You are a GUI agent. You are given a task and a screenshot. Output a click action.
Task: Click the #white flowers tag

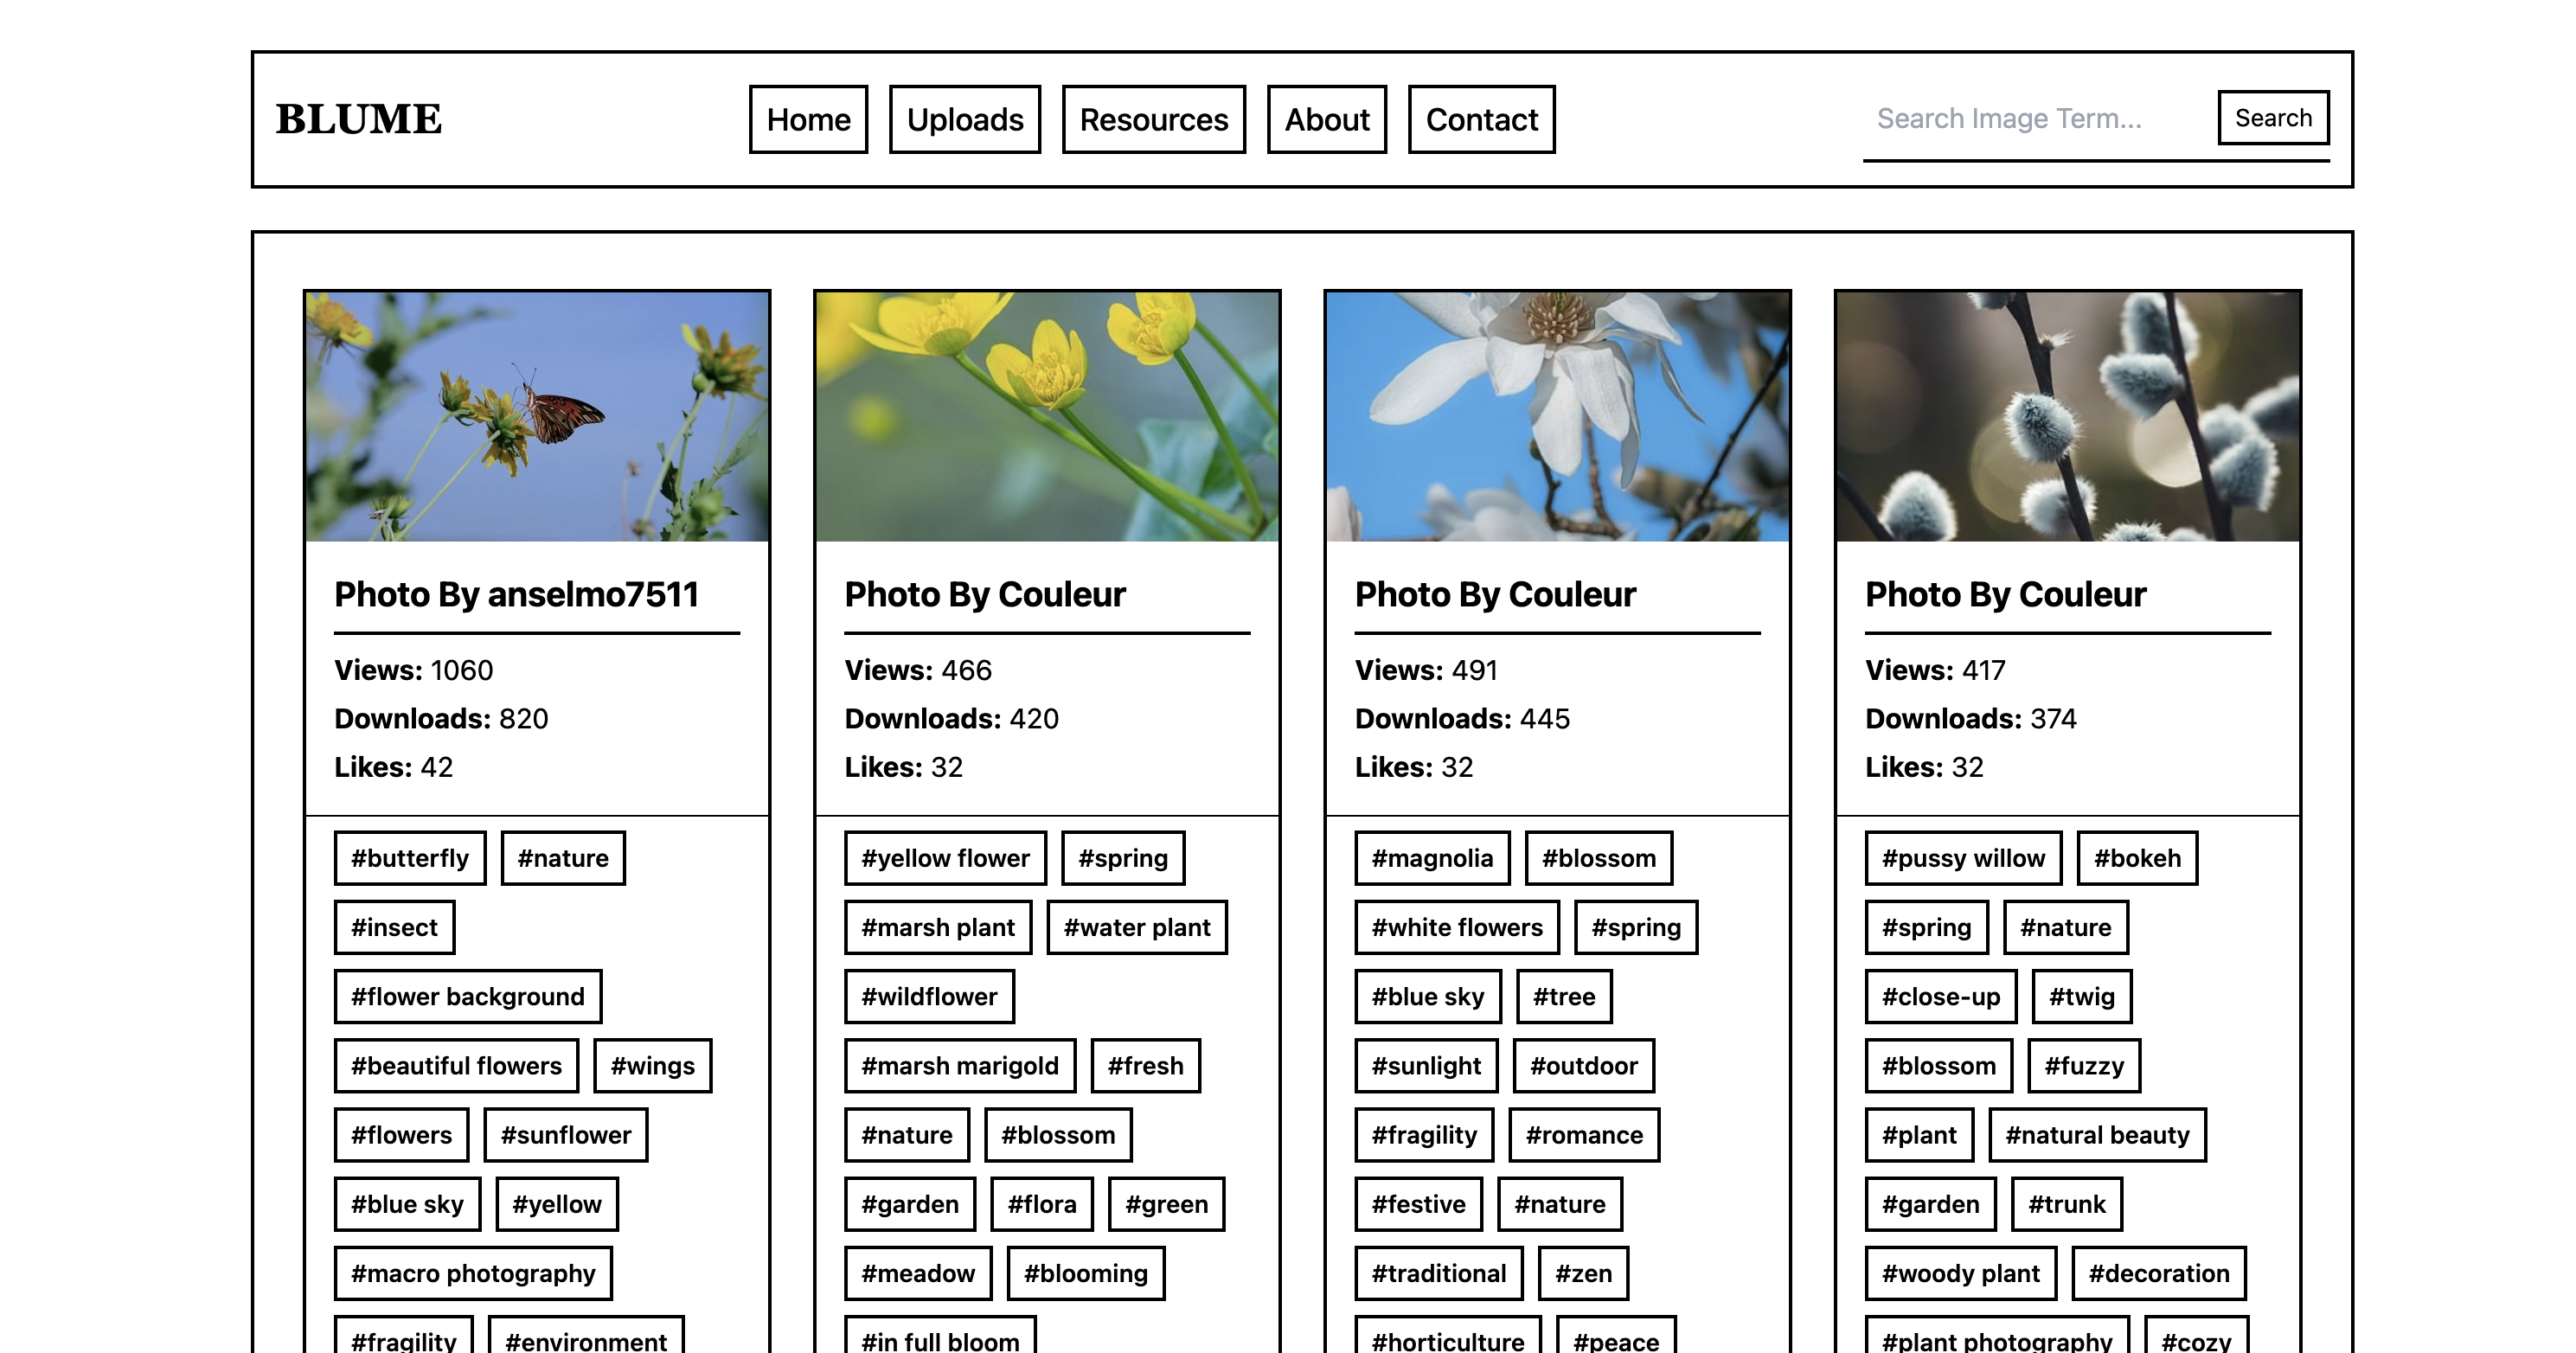point(1456,927)
